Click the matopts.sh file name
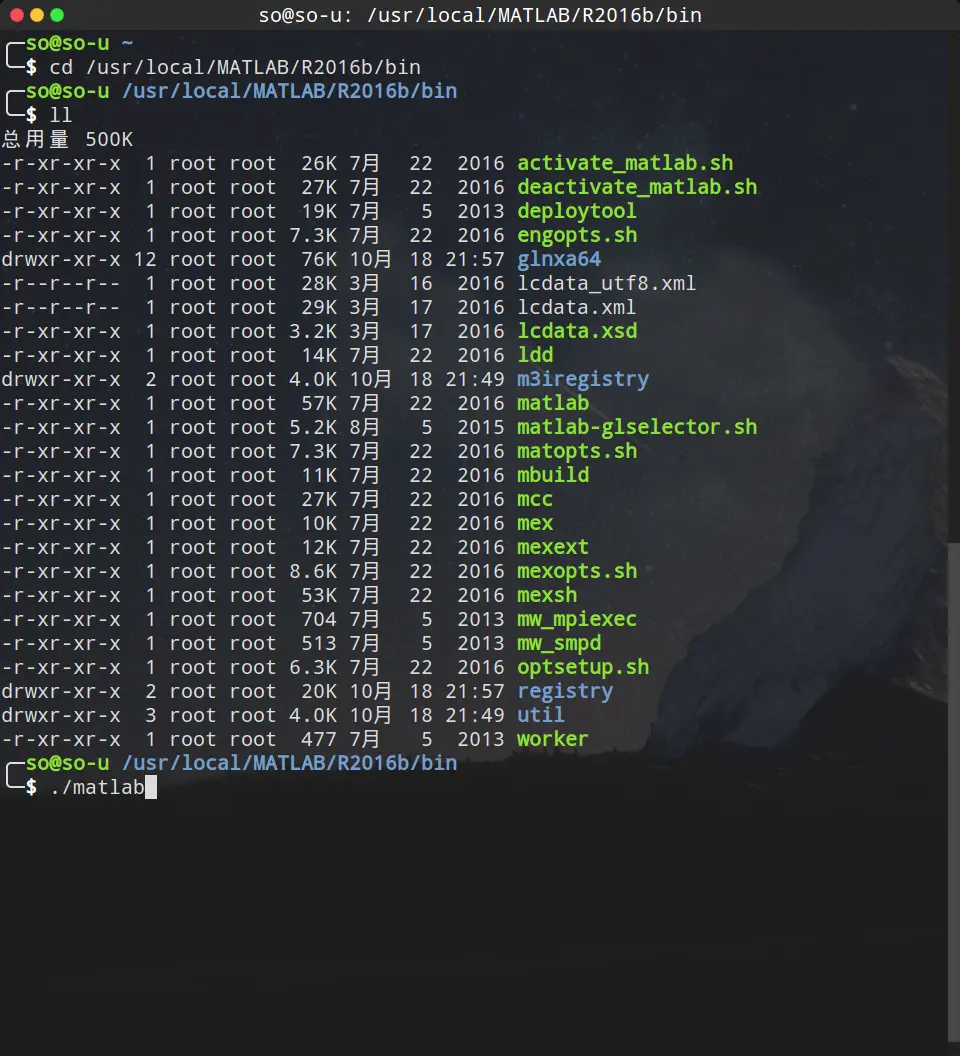Screen dimensions: 960x1056 click(x=577, y=451)
